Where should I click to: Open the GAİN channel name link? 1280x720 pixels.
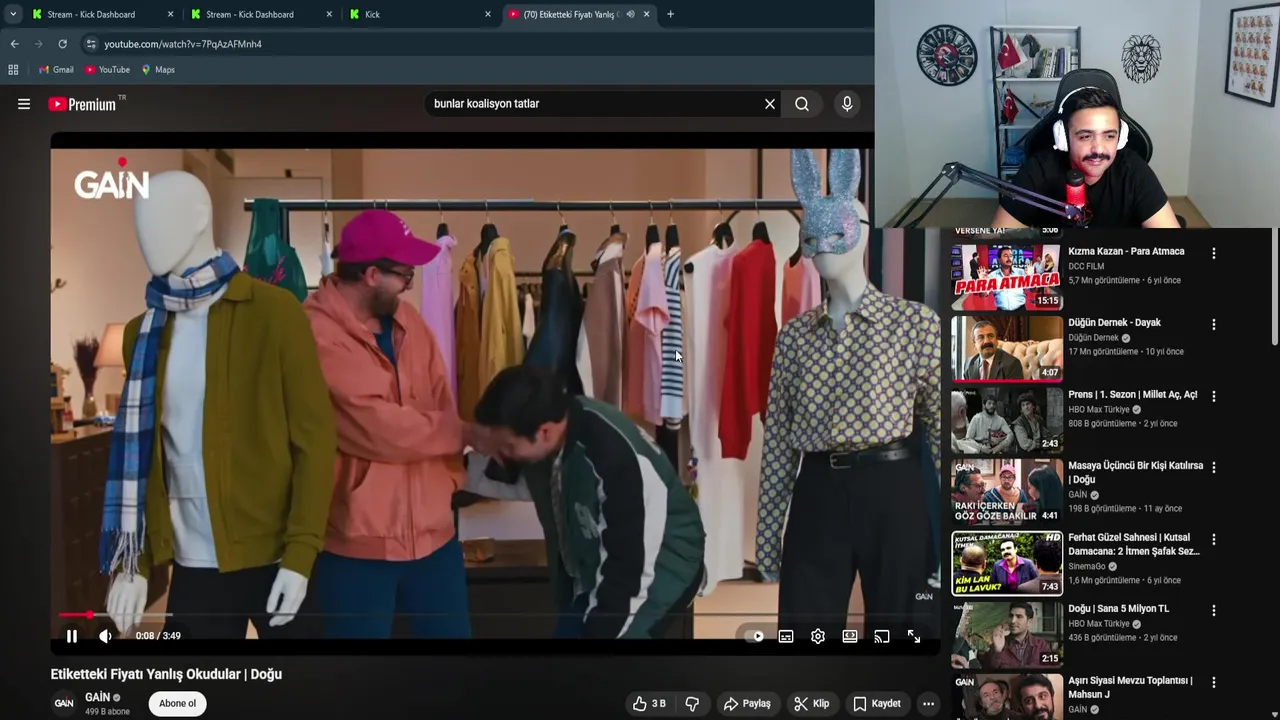click(98, 697)
